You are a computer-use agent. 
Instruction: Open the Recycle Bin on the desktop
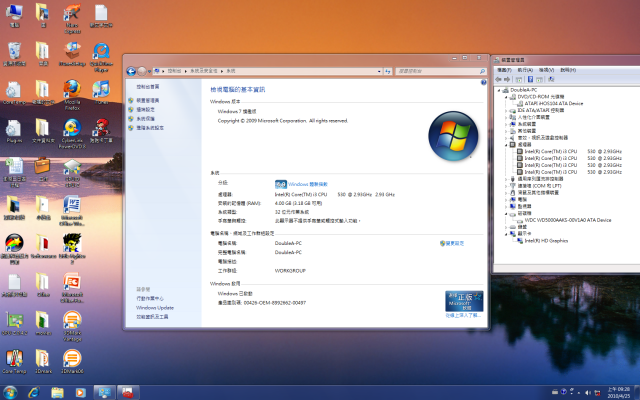(x=14, y=54)
